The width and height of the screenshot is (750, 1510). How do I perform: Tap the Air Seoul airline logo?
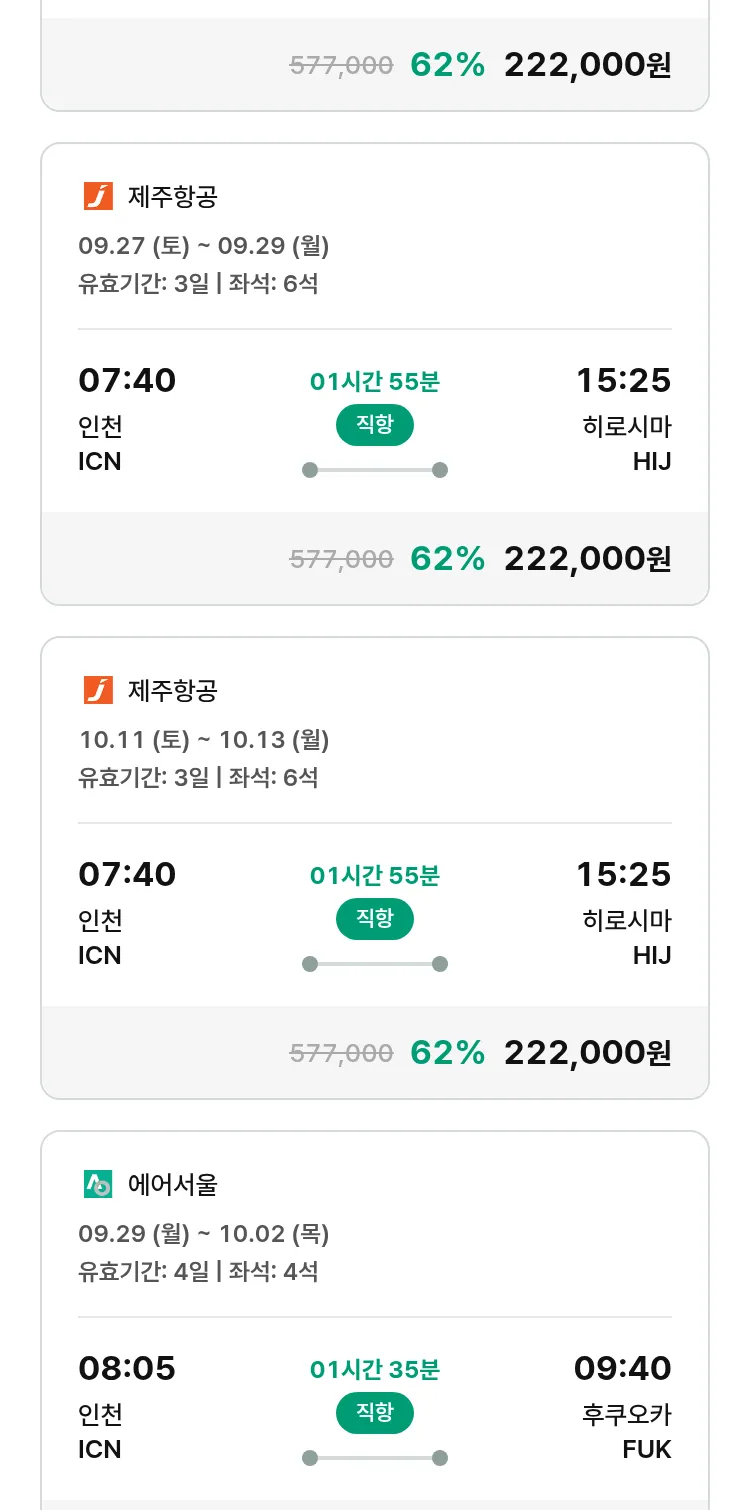98,1184
